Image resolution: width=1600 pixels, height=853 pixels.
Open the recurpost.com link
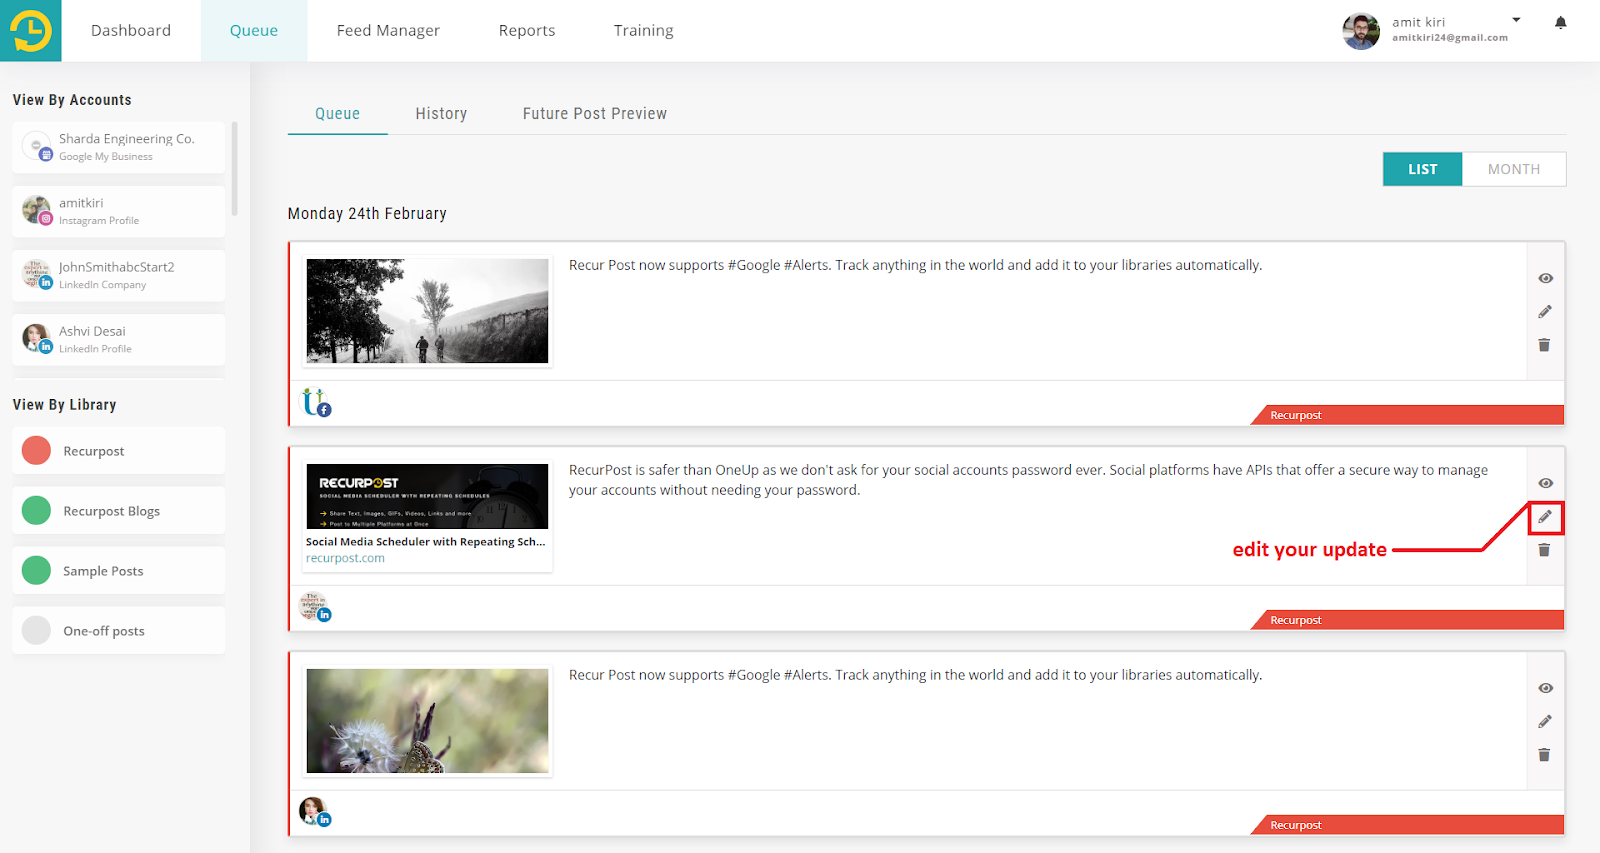(x=345, y=559)
